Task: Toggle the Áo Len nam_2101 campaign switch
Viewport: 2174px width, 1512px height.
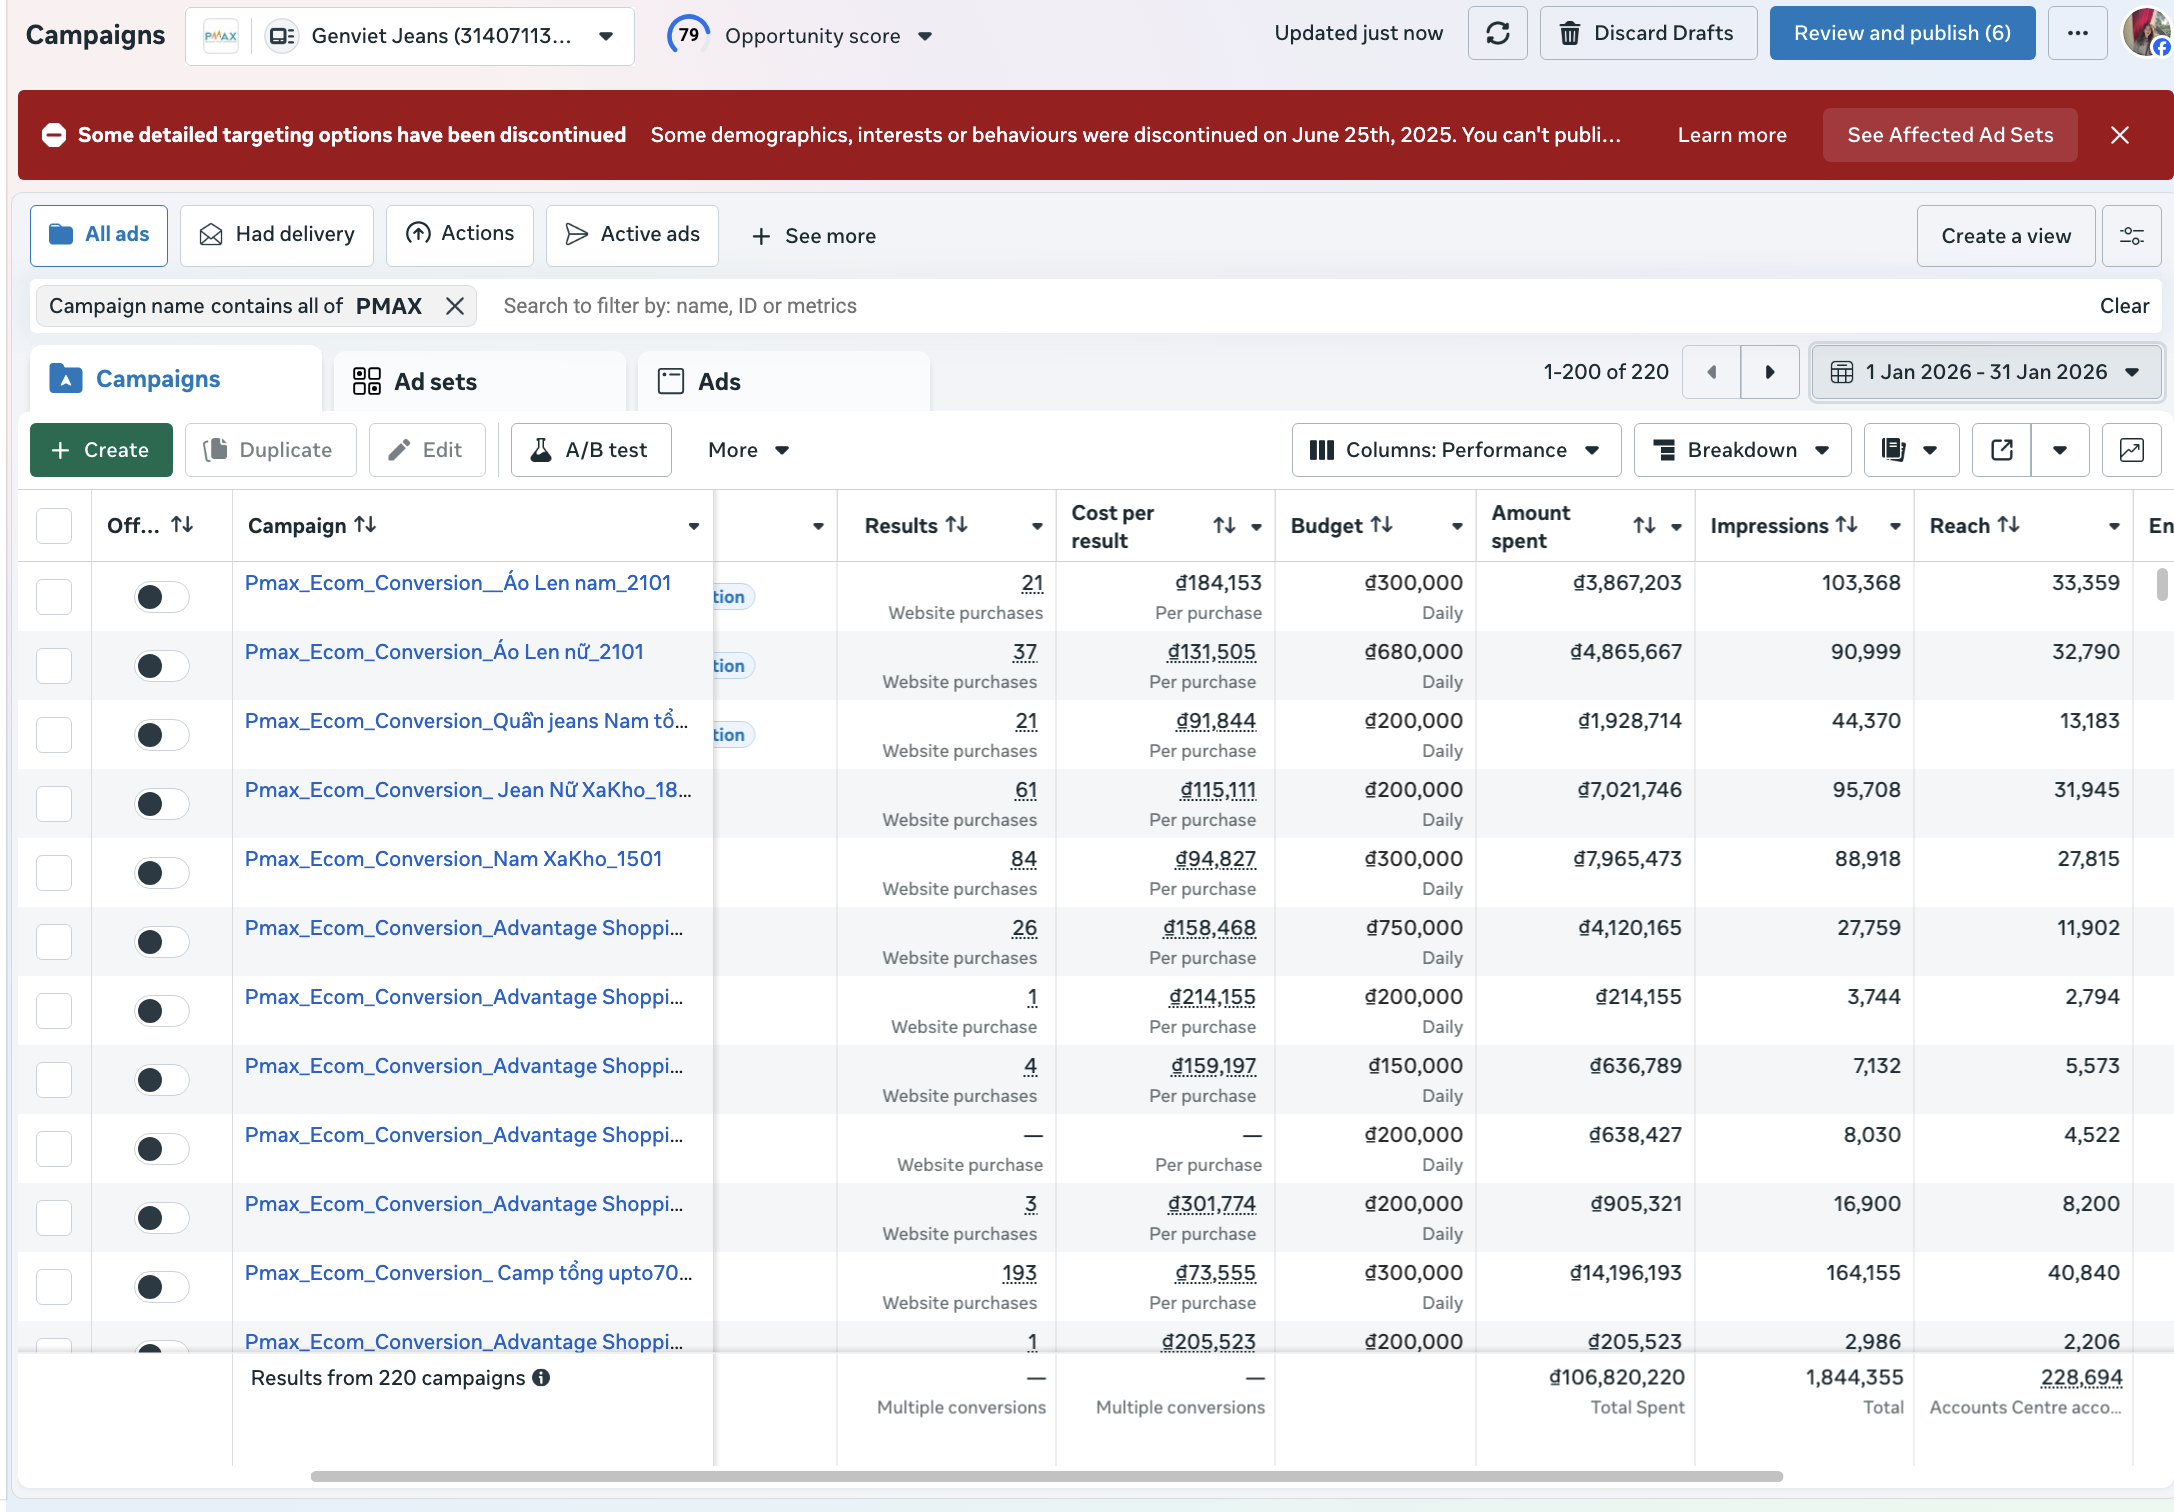Action: (161, 597)
